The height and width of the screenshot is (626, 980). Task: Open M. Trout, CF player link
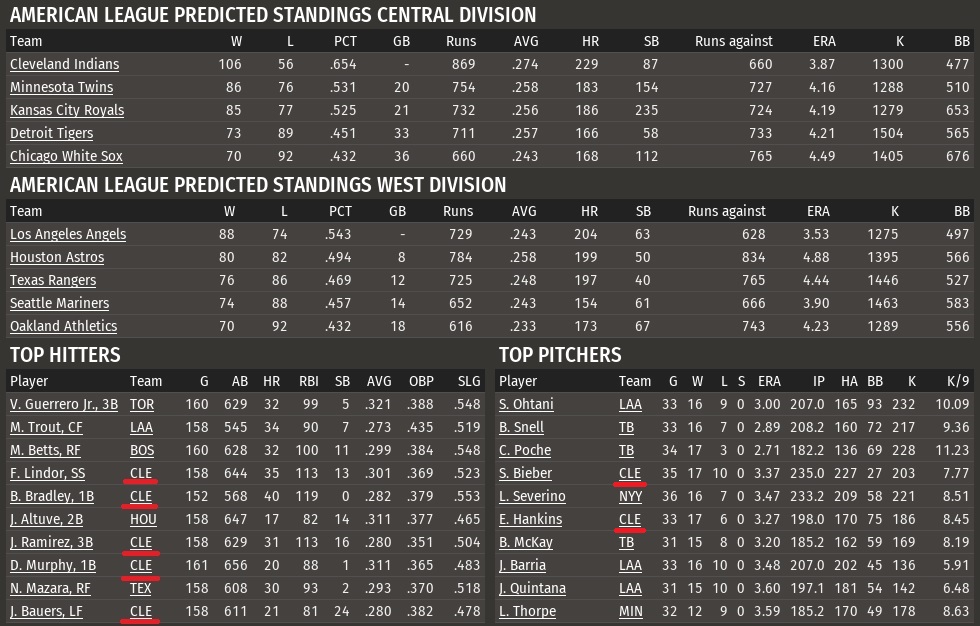46,427
